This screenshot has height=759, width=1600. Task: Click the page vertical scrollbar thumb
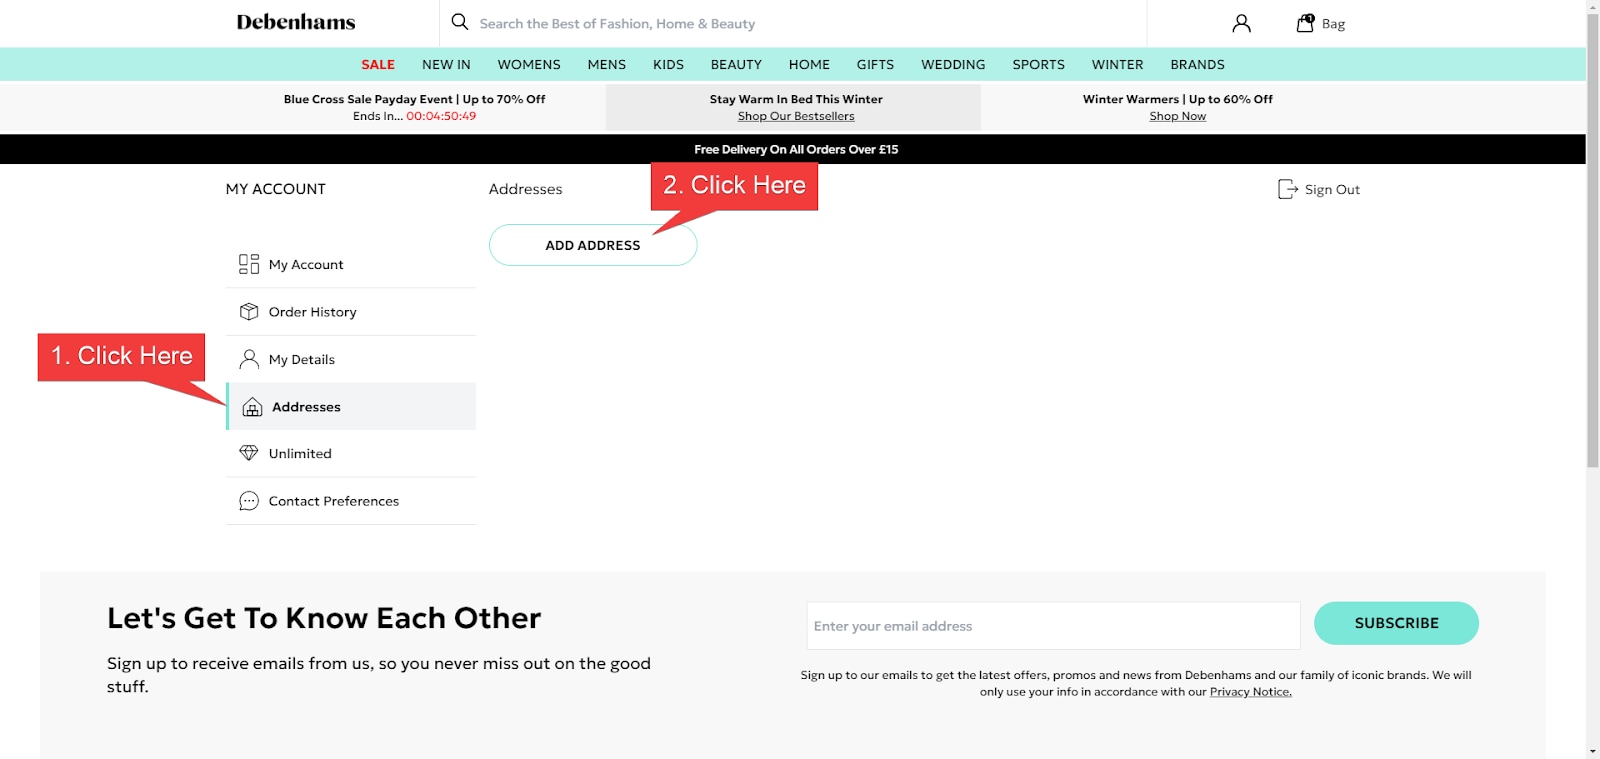[1592, 240]
